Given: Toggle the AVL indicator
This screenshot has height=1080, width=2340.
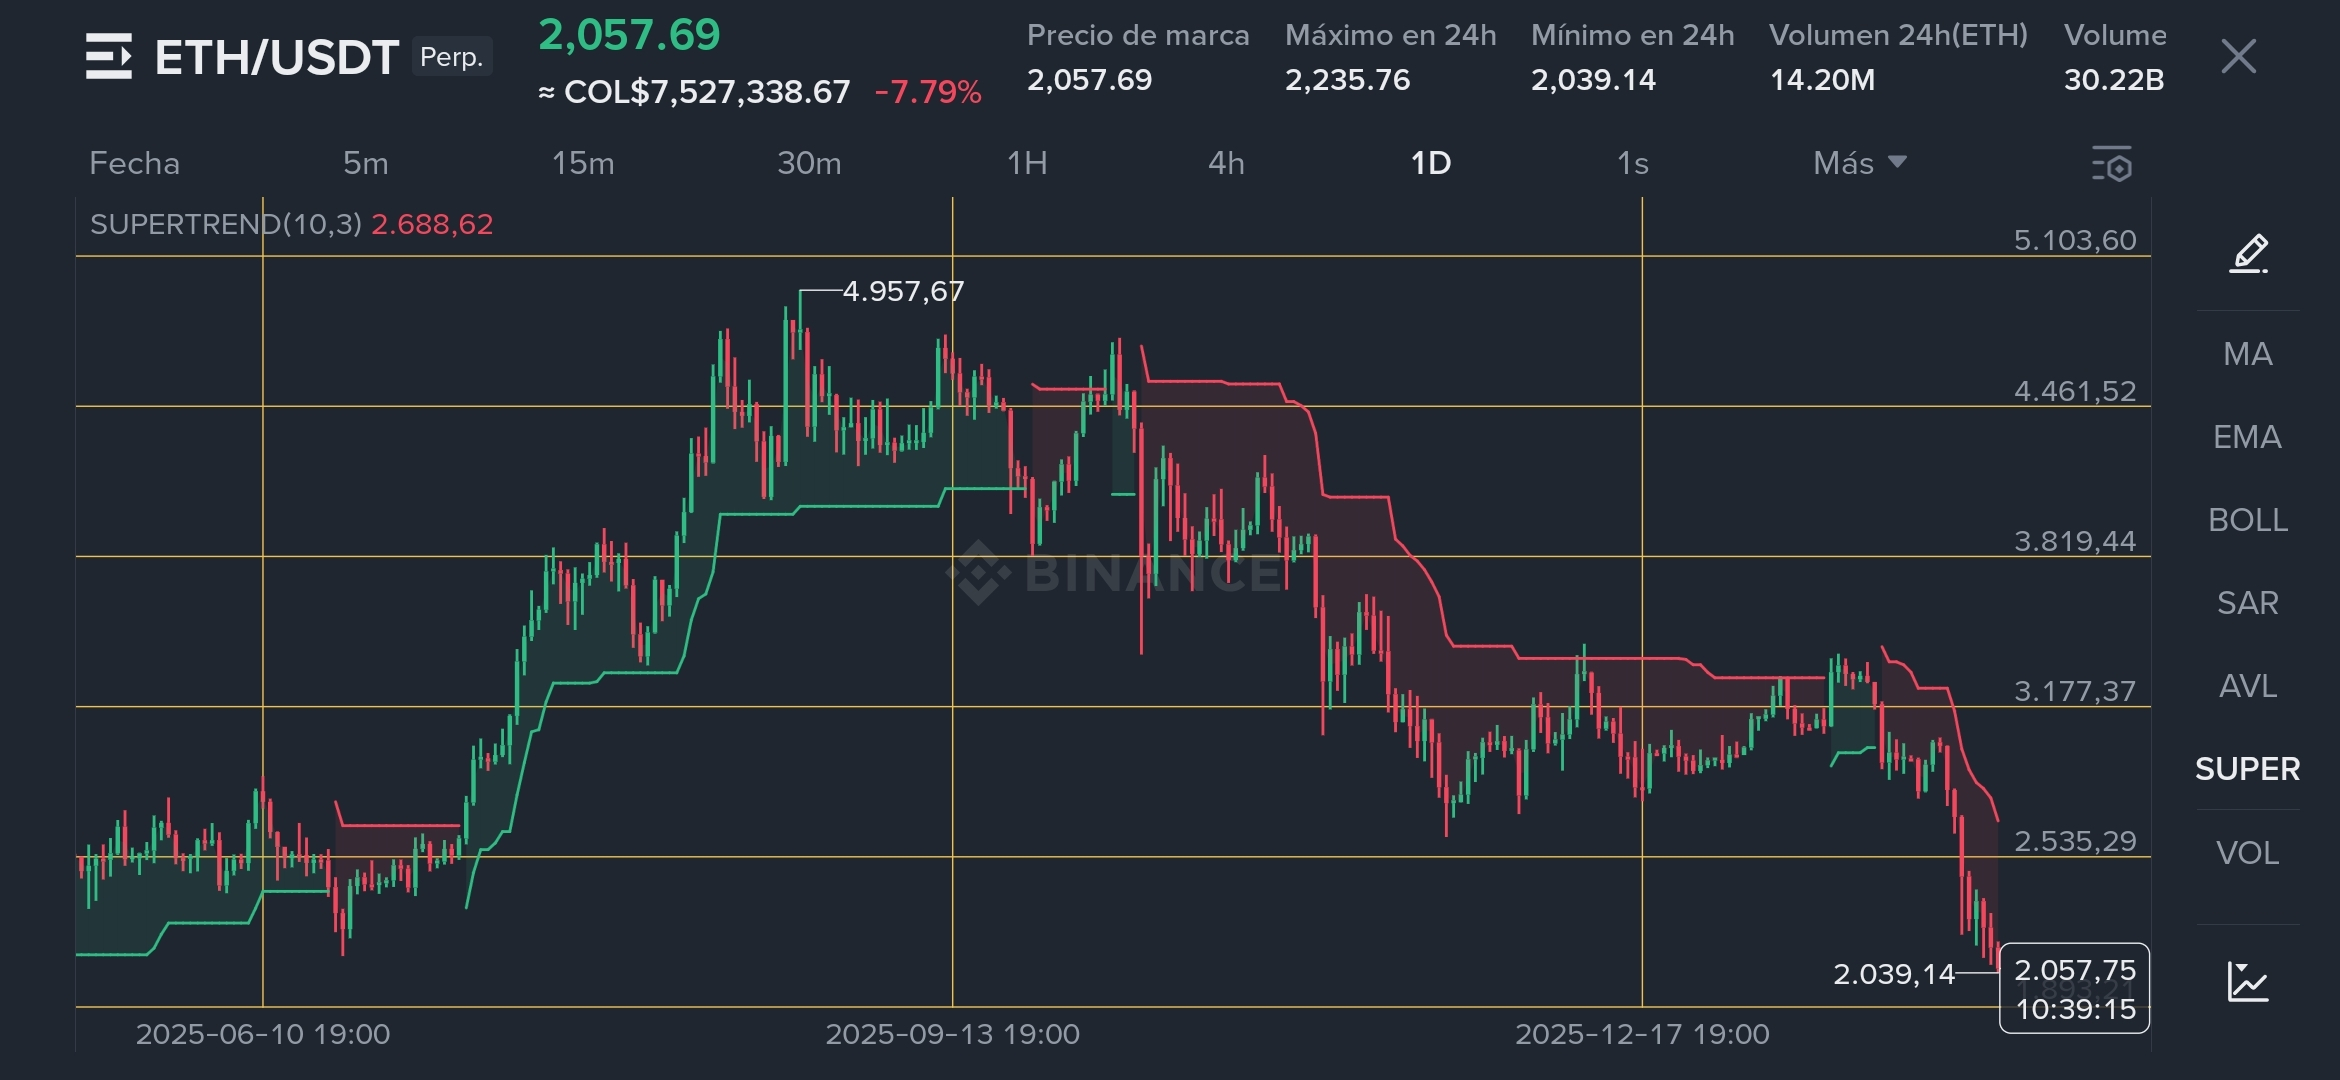Looking at the screenshot, I should 2247,686.
